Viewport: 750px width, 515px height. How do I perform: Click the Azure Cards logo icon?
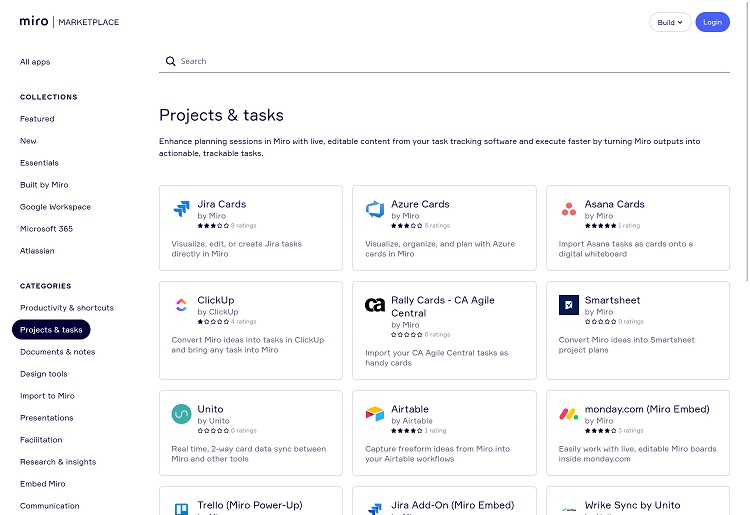375,209
